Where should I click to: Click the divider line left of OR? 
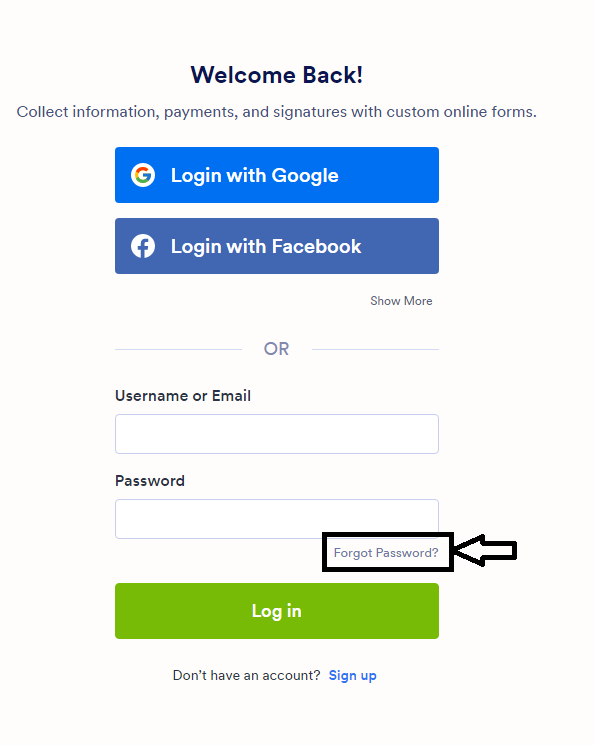pyautogui.click(x=178, y=350)
